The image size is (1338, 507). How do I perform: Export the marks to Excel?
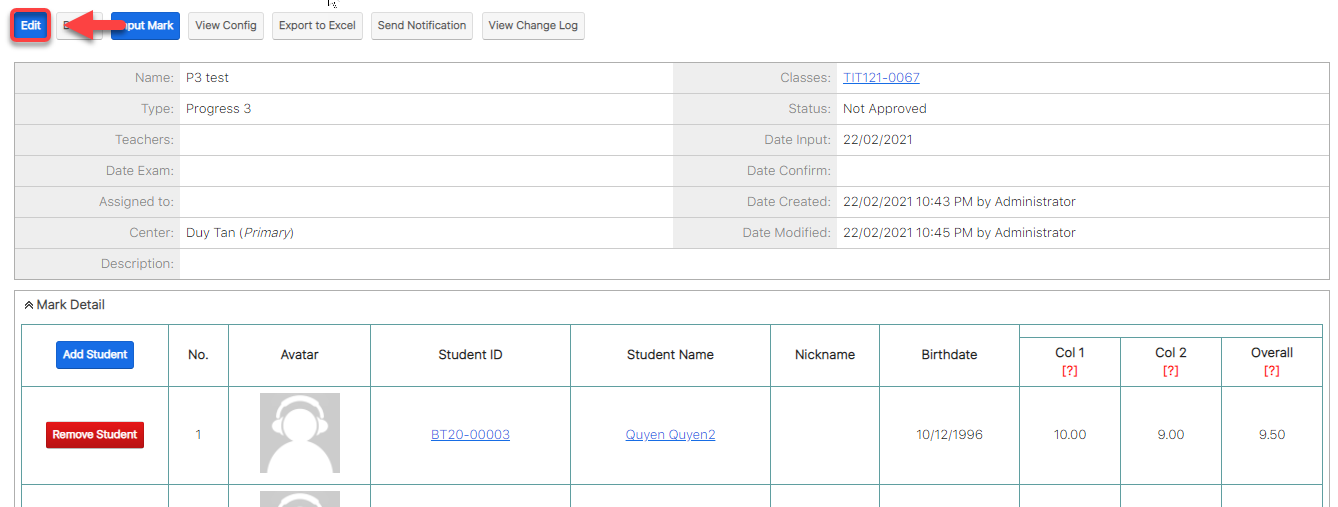[317, 26]
